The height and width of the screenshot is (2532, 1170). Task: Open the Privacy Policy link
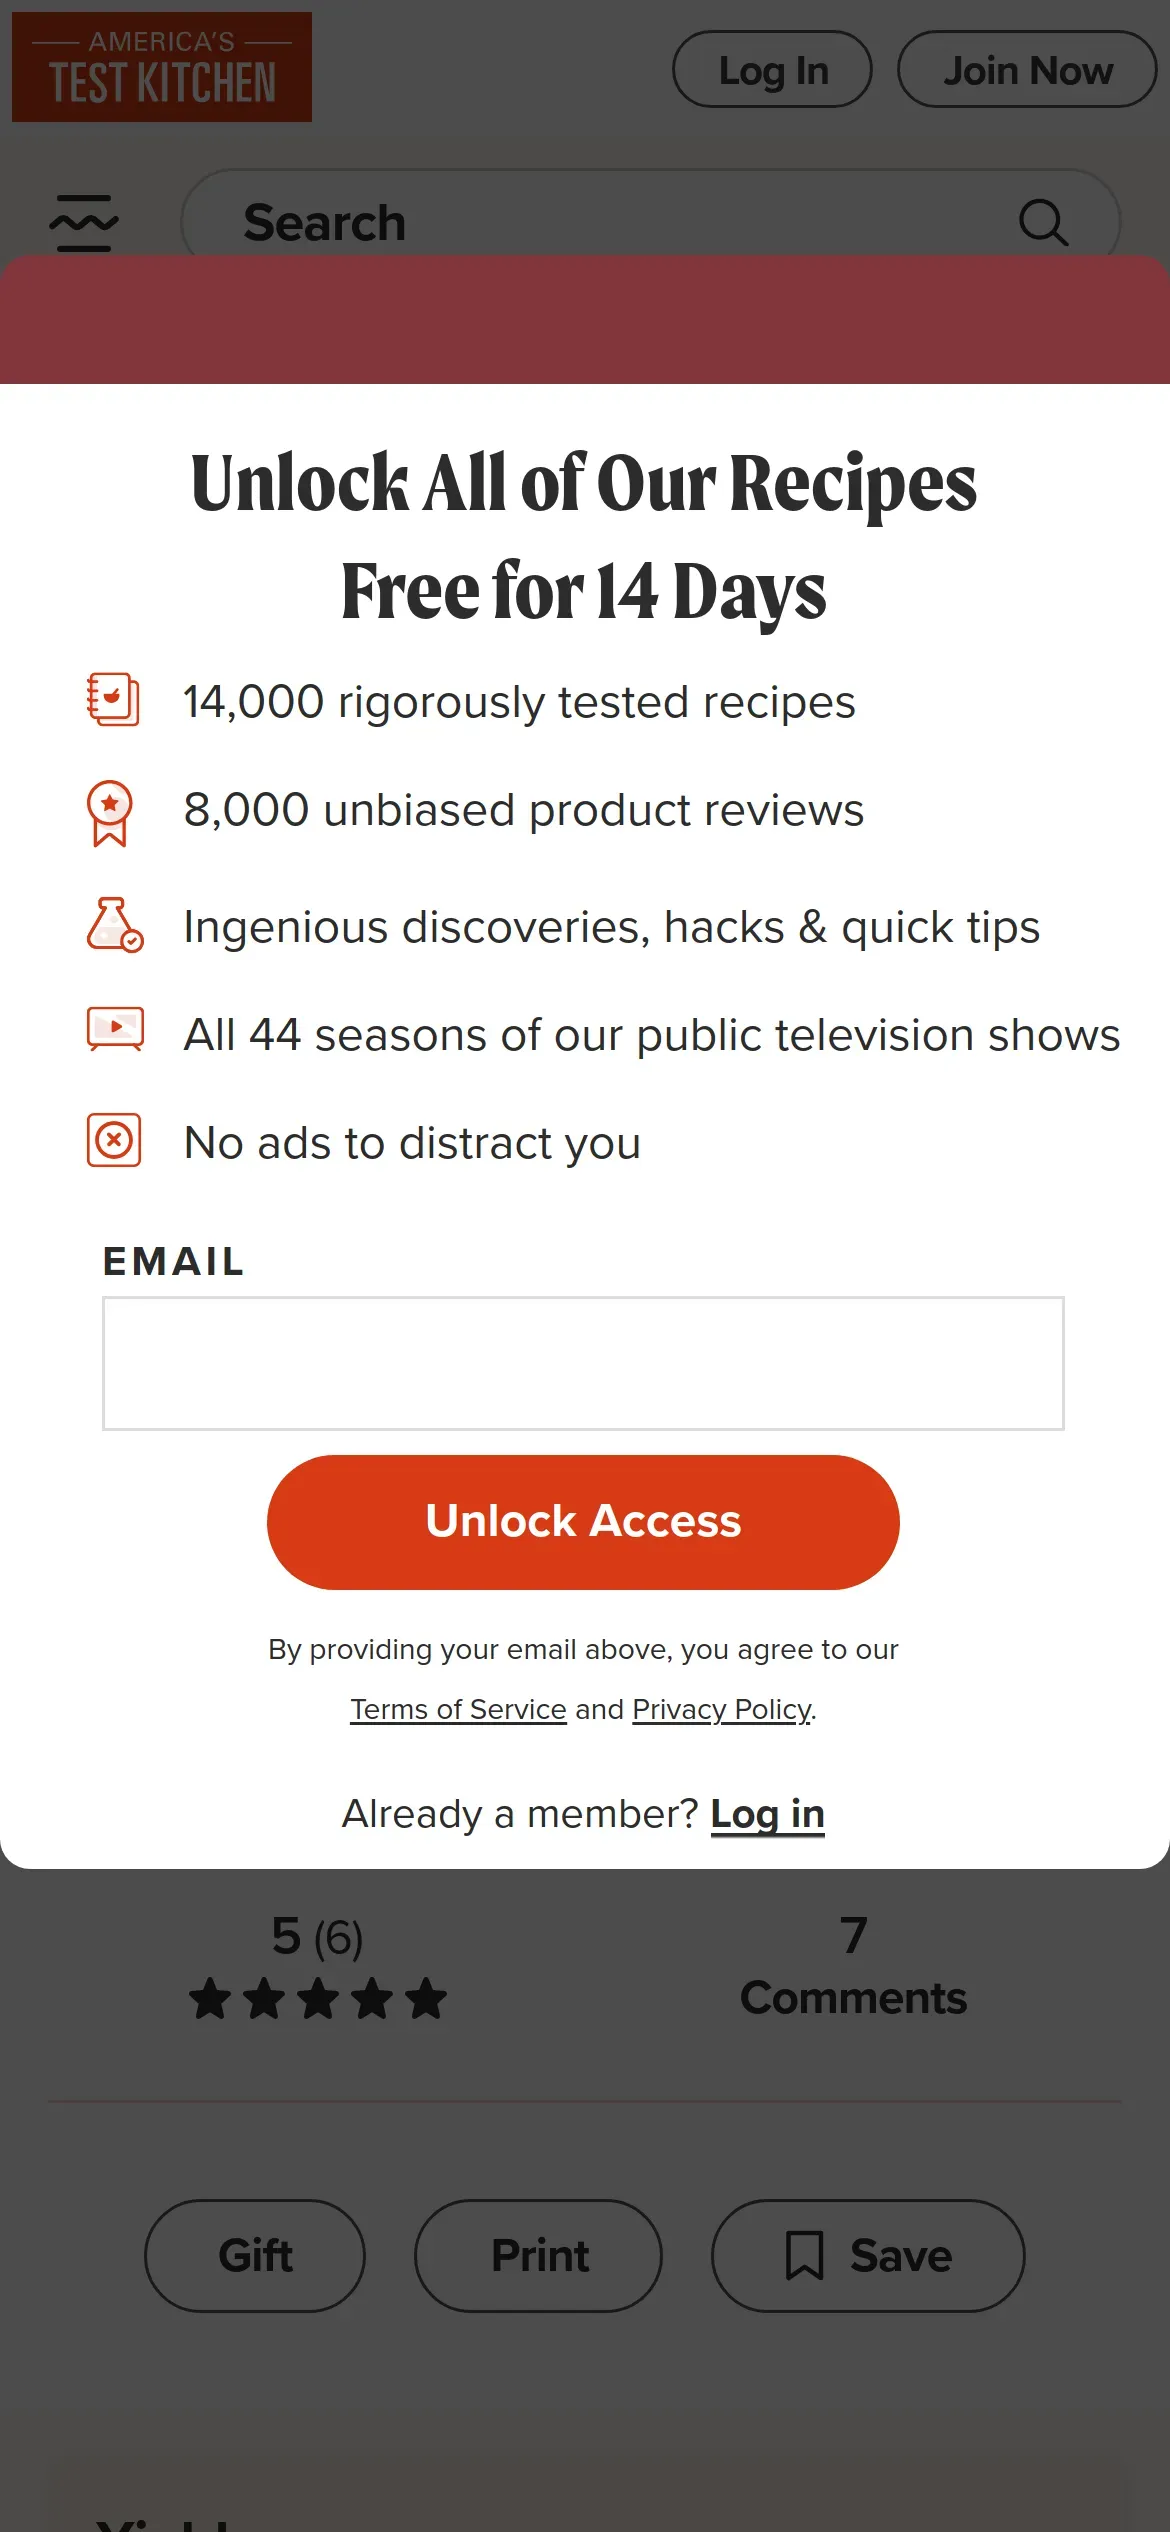point(721,1709)
